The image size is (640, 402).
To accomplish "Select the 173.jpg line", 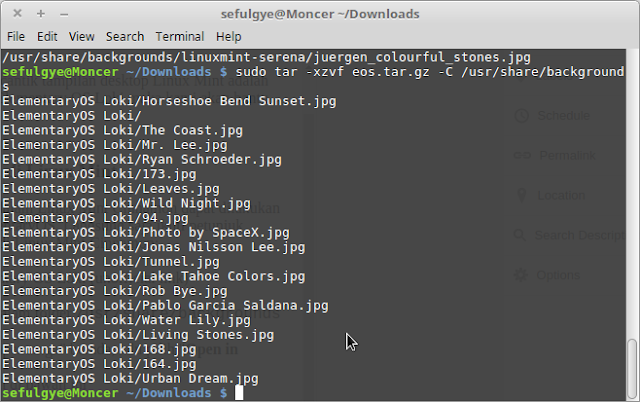I will 99,174.
